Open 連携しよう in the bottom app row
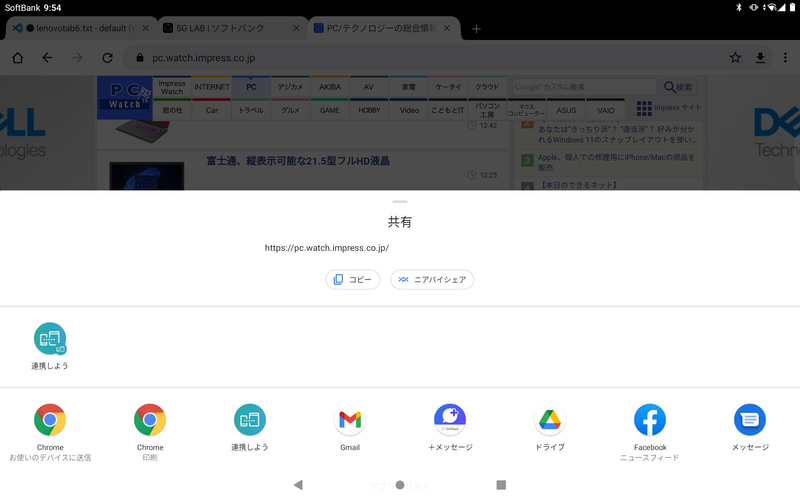 (250, 419)
